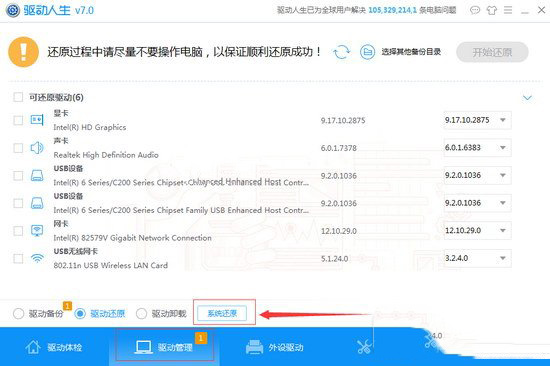Open the 3.2.4.0 version dropdown

point(477,258)
